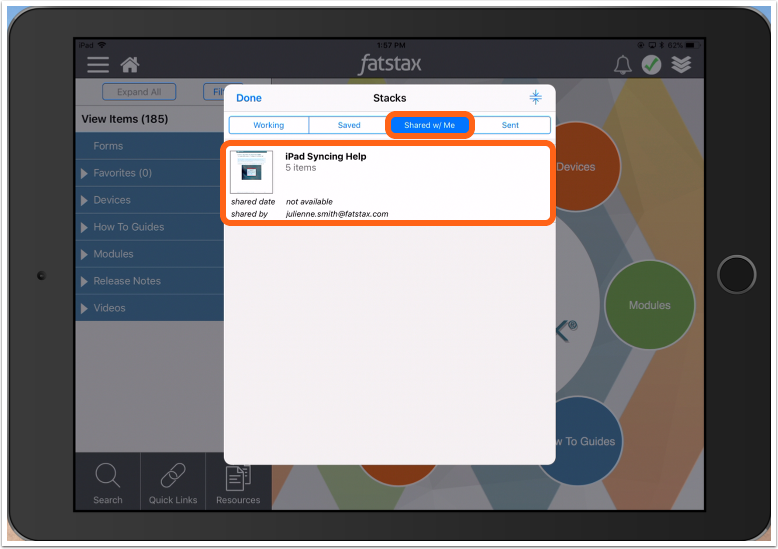The width and height of the screenshot is (778, 549).
Task: Open the notifications bell
Action: tap(623, 65)
